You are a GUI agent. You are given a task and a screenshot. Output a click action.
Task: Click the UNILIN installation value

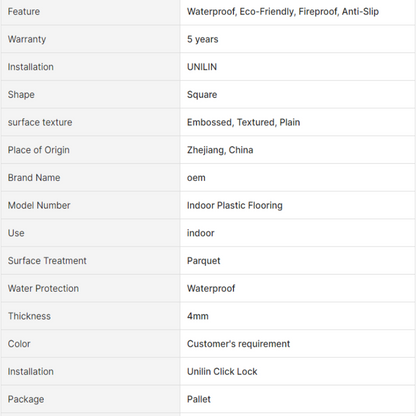(x=202, y=67)
